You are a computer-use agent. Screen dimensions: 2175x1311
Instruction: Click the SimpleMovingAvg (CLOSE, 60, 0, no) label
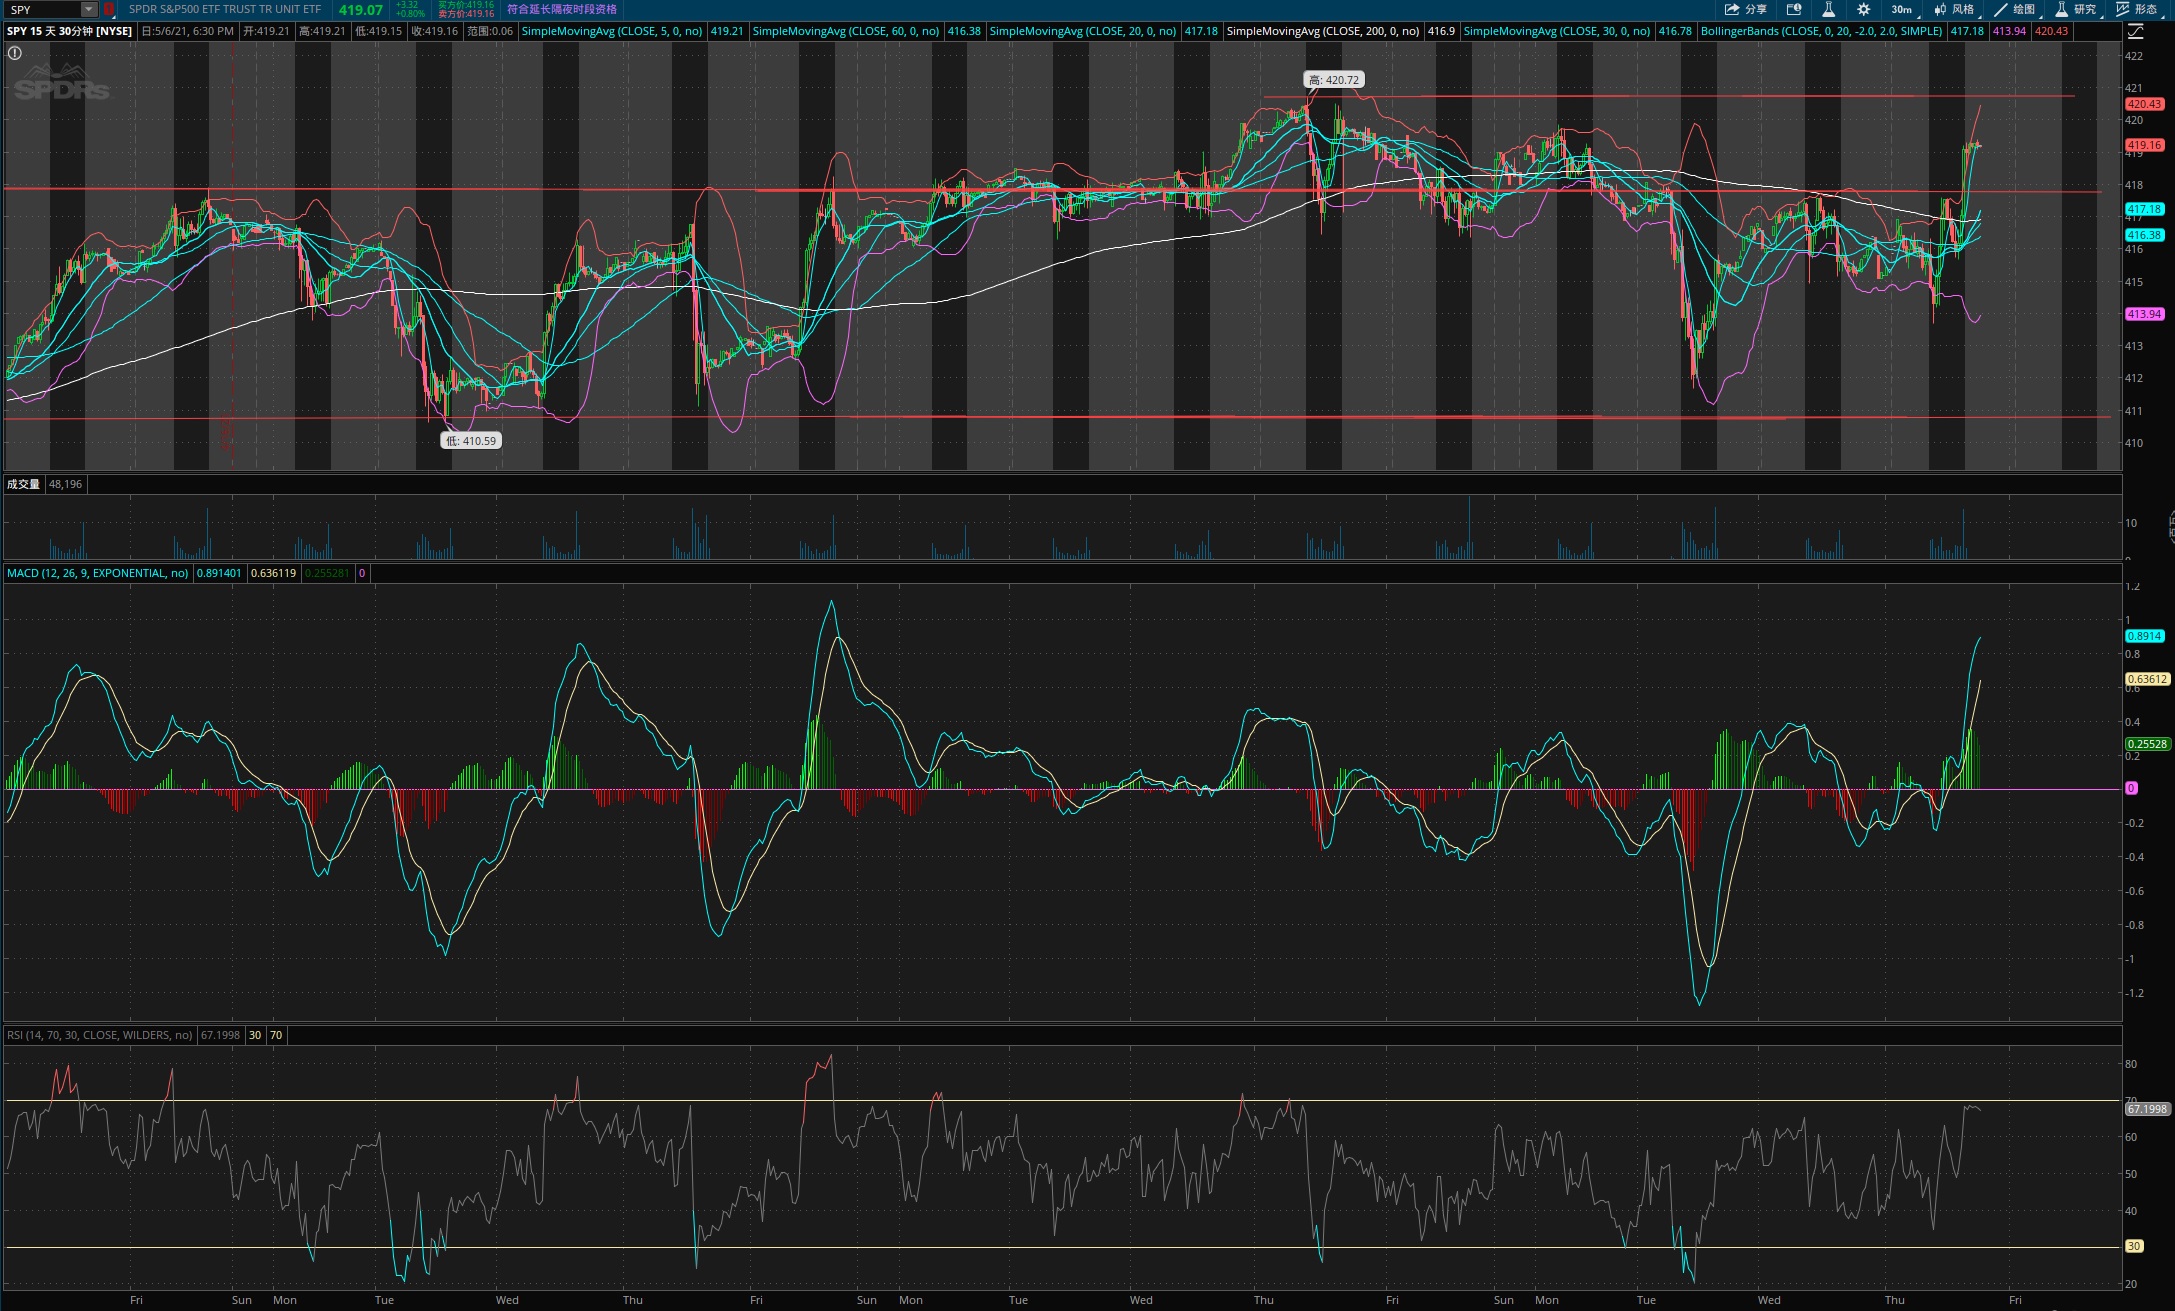point(845,31)
